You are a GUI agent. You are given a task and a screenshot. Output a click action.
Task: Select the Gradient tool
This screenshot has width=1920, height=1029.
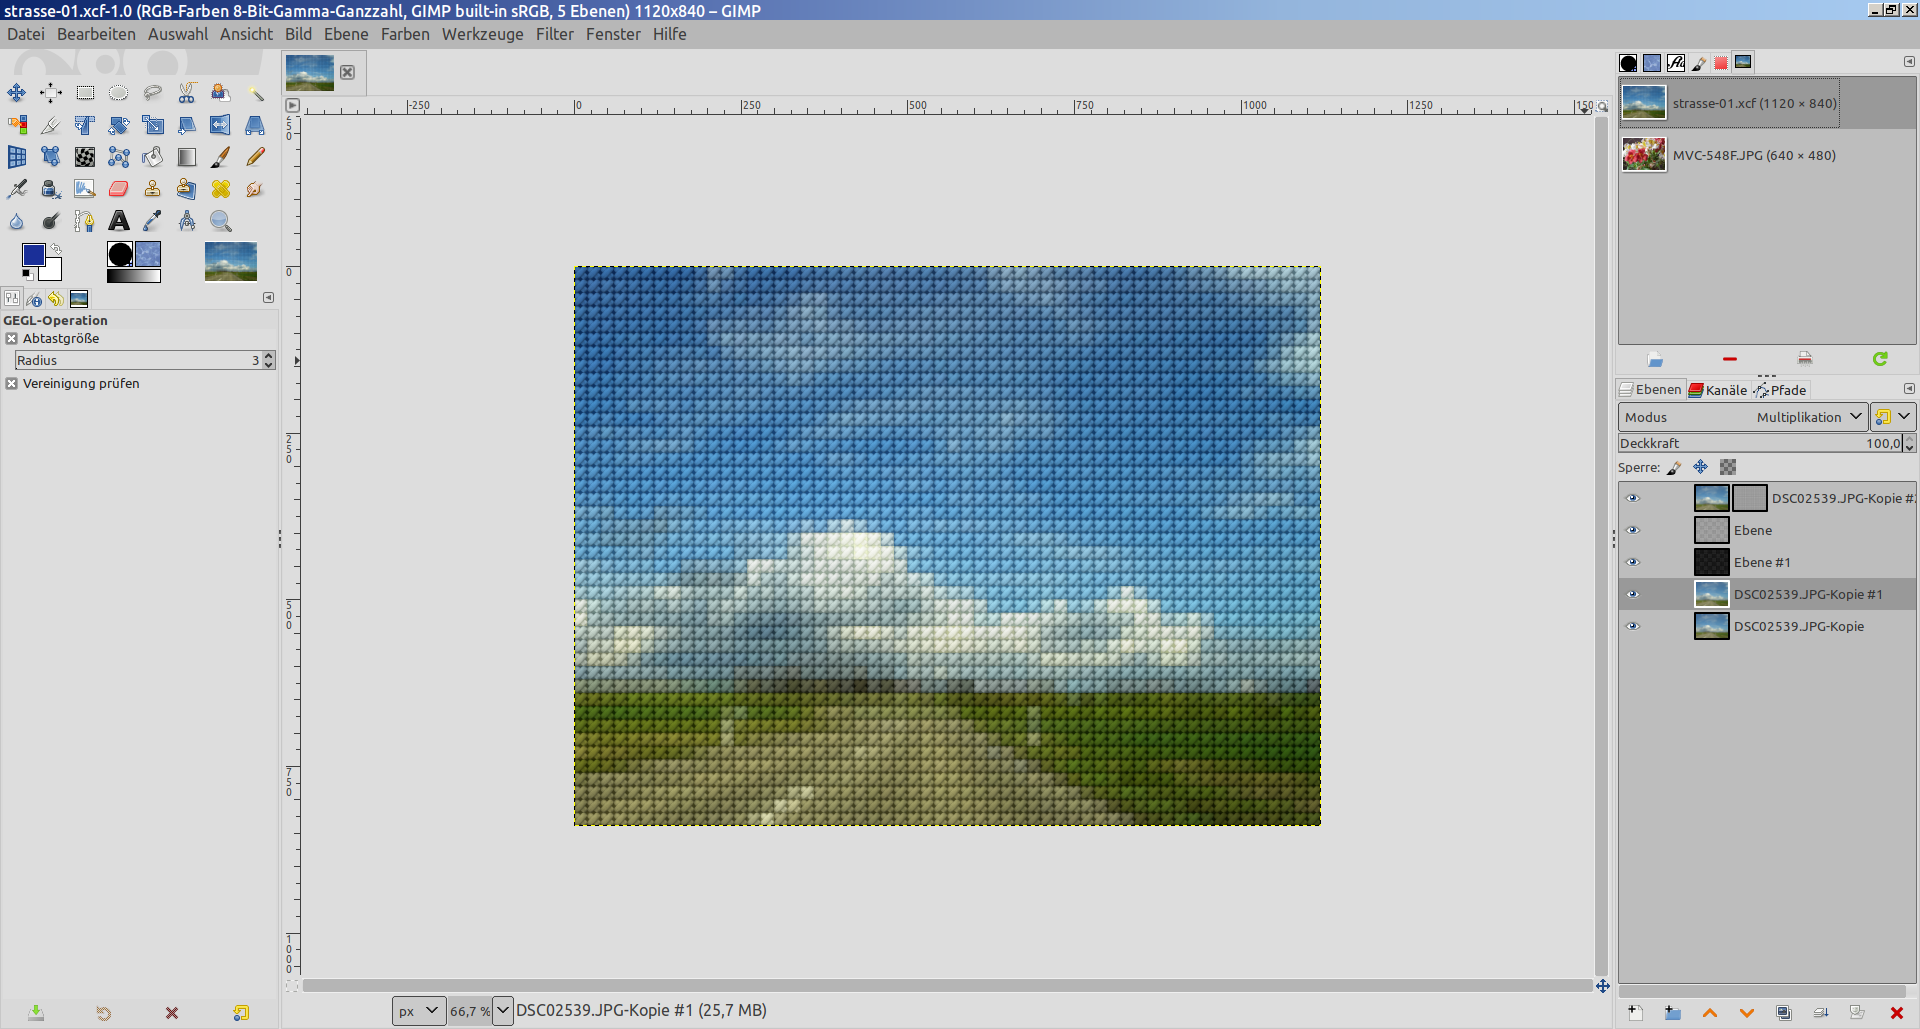coord(187,157)
